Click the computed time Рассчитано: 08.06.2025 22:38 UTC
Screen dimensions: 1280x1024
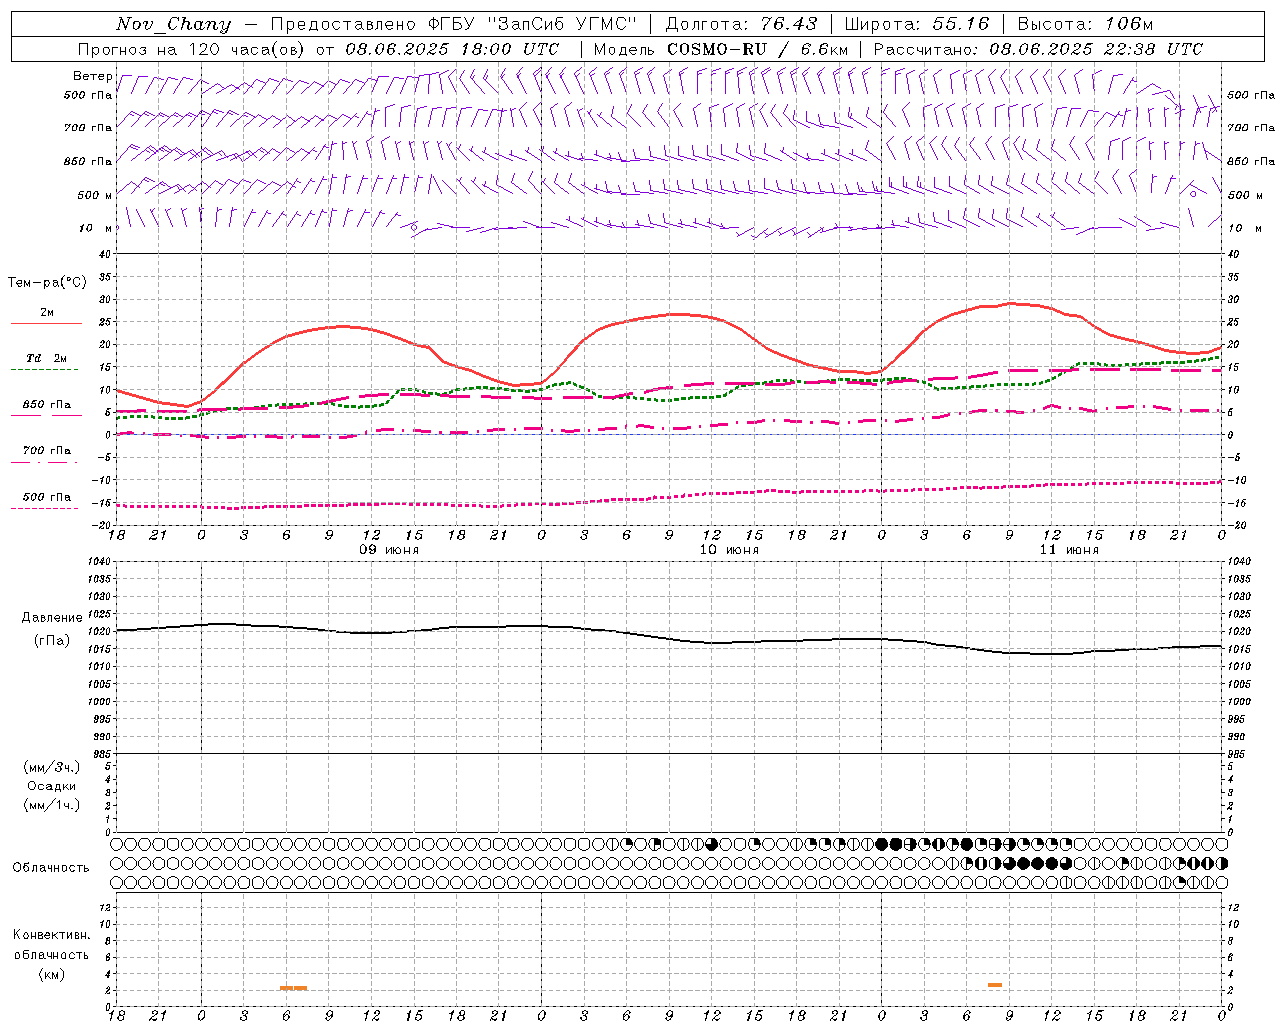1038,49
